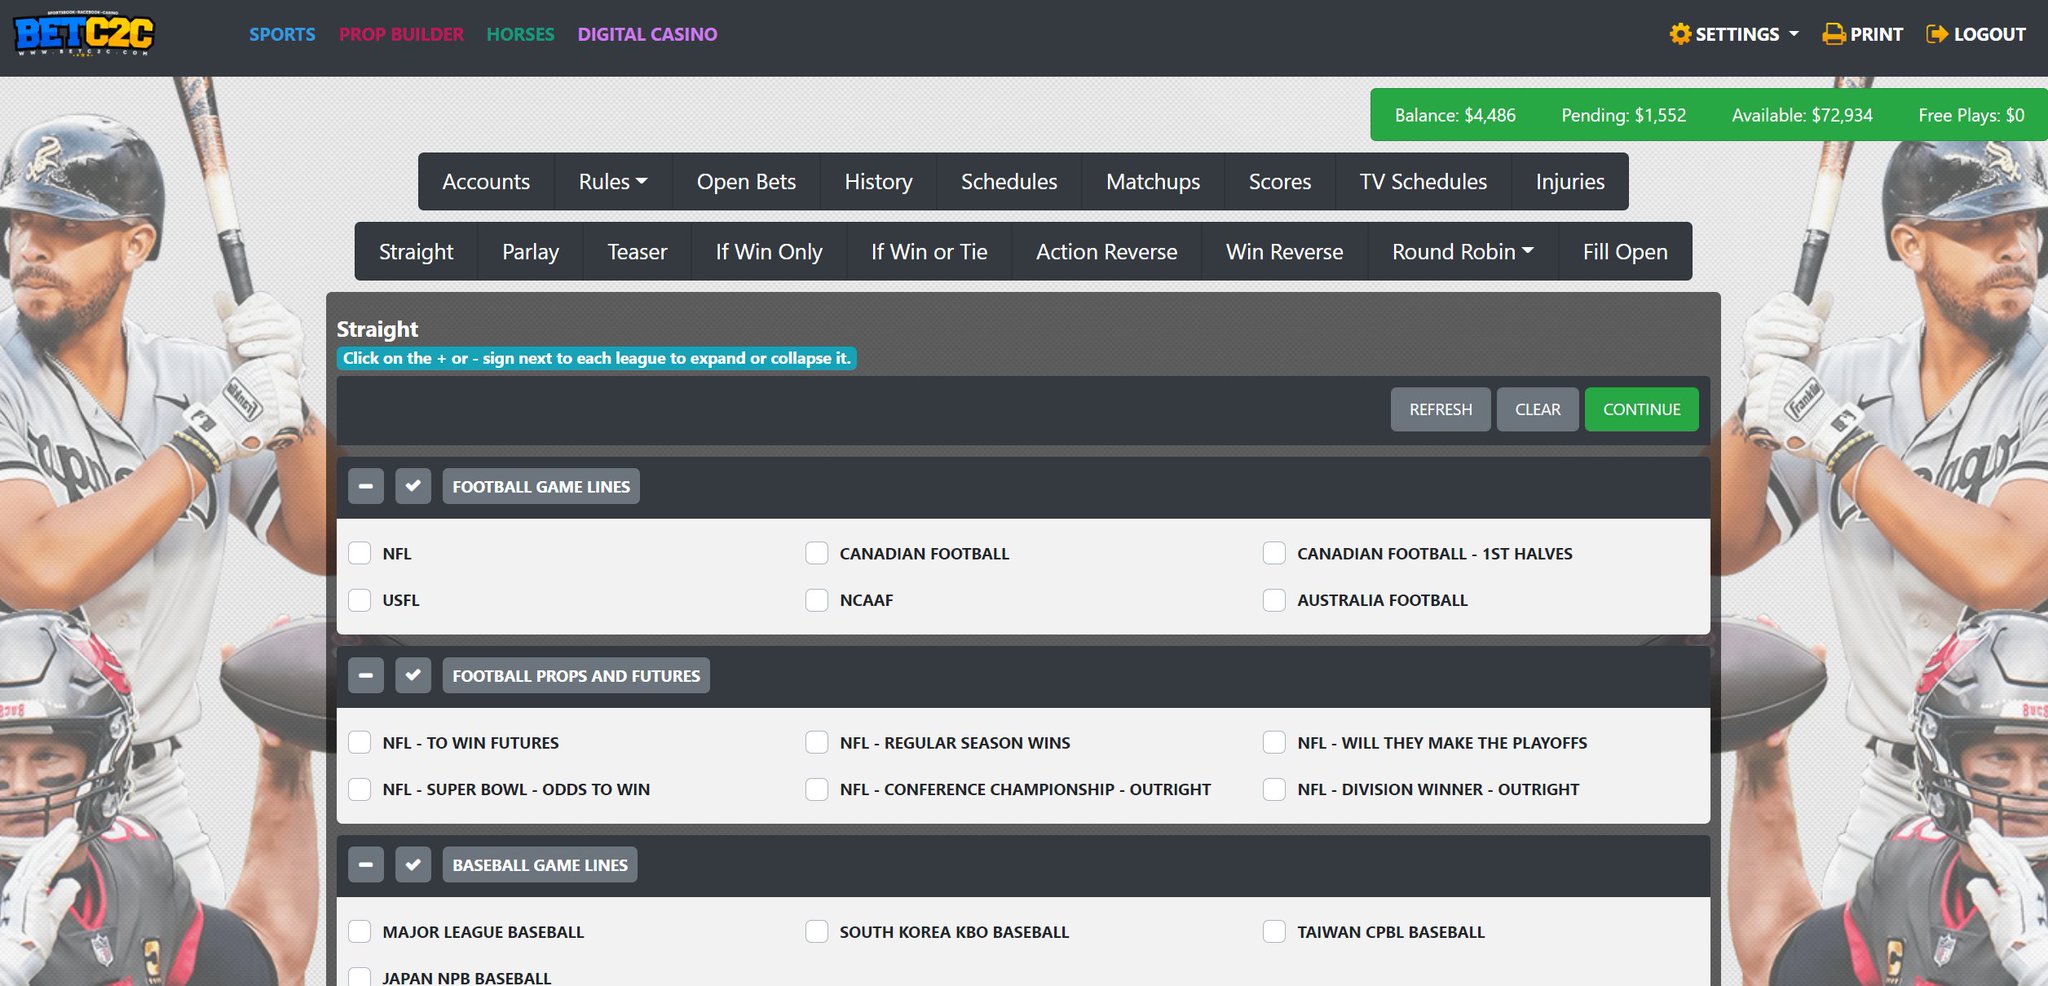Open the Rules dropdown menu

(x=613, y=182)
